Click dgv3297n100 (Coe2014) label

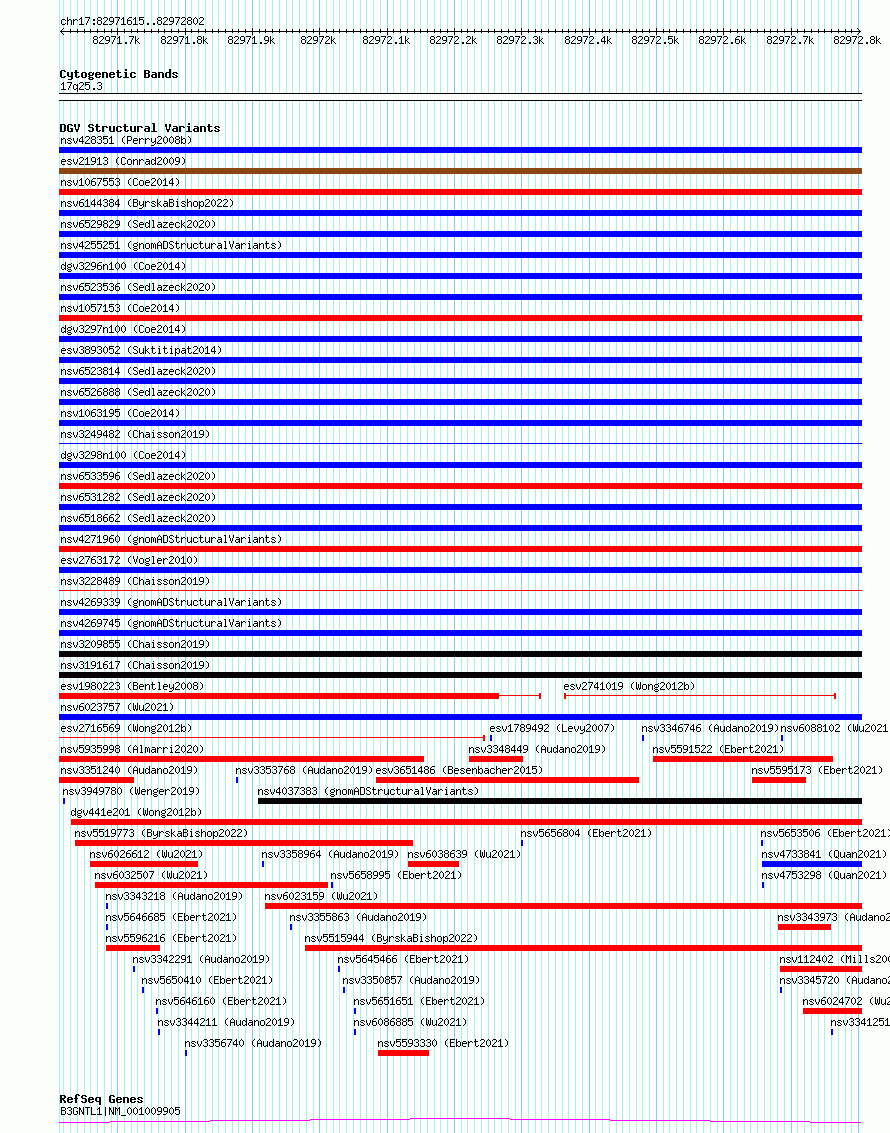(123, 329)
